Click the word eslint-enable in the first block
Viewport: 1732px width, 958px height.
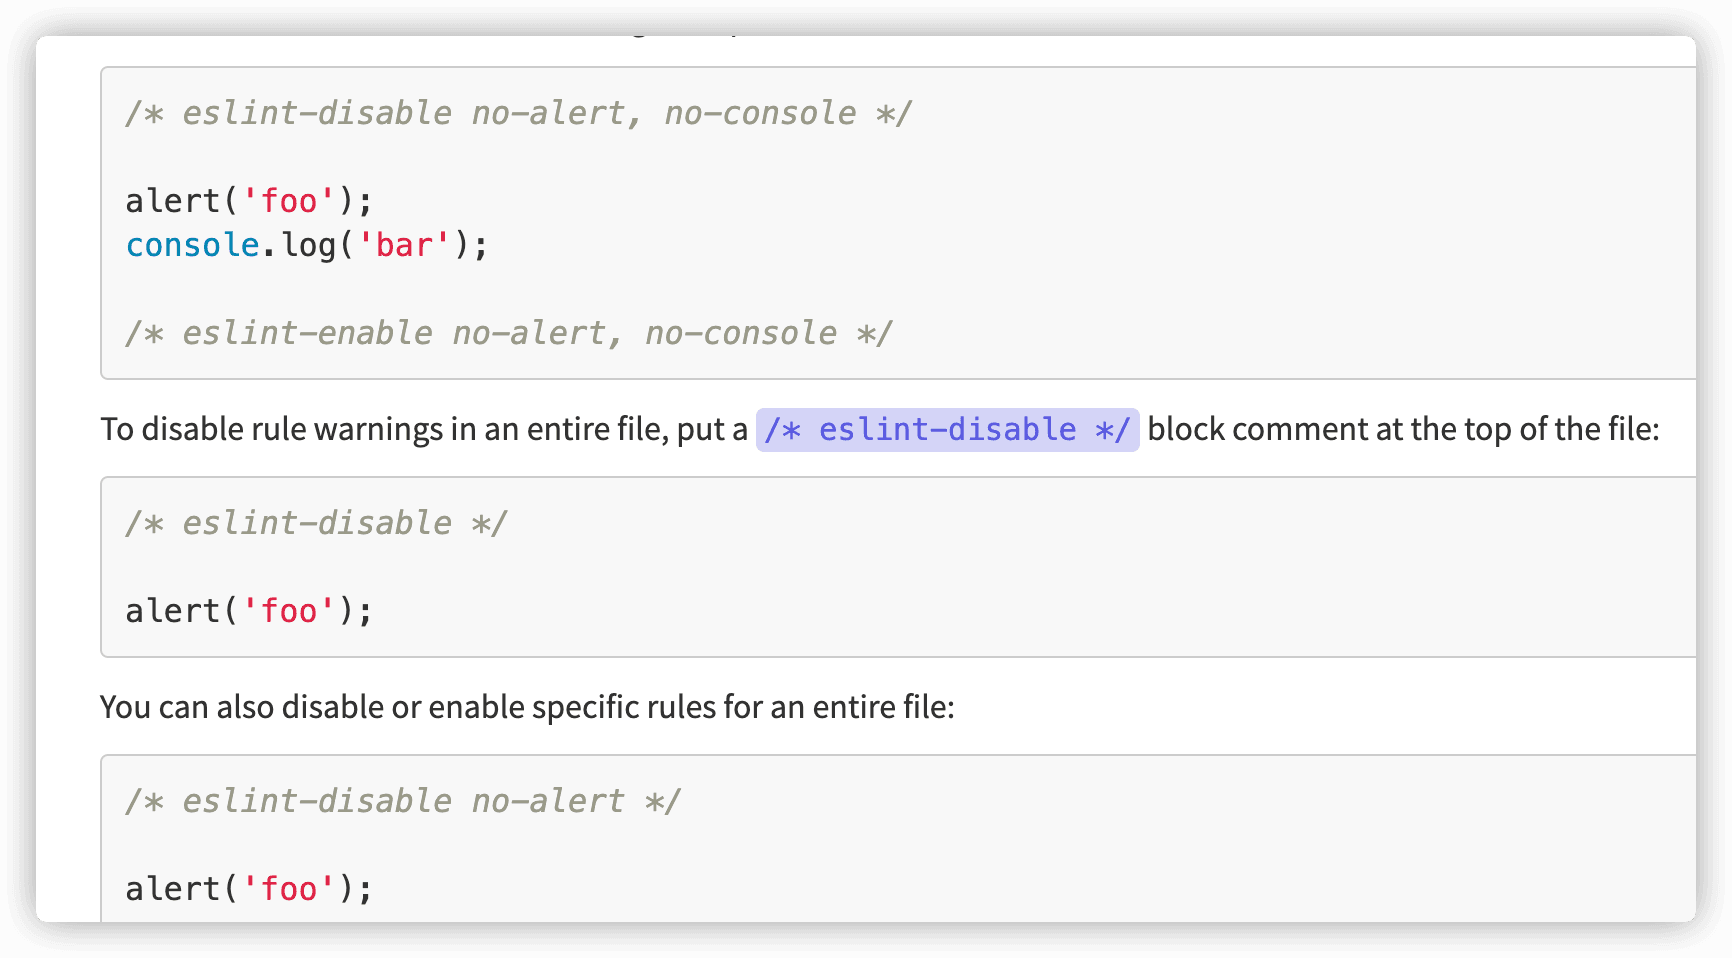tap(307, 333)
